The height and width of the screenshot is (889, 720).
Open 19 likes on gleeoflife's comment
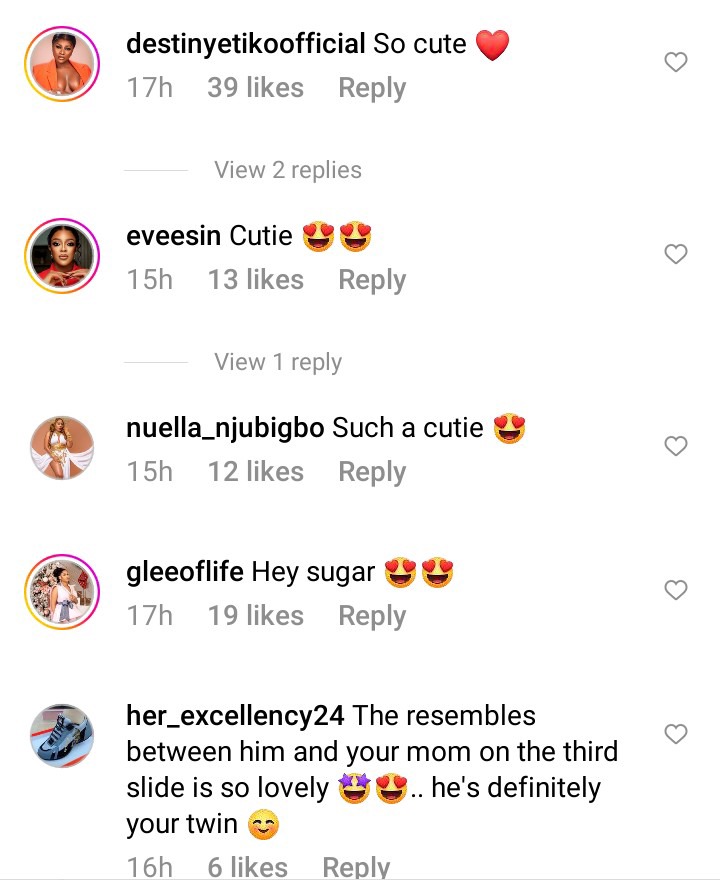pyautogui.click(x=255, y=616)
